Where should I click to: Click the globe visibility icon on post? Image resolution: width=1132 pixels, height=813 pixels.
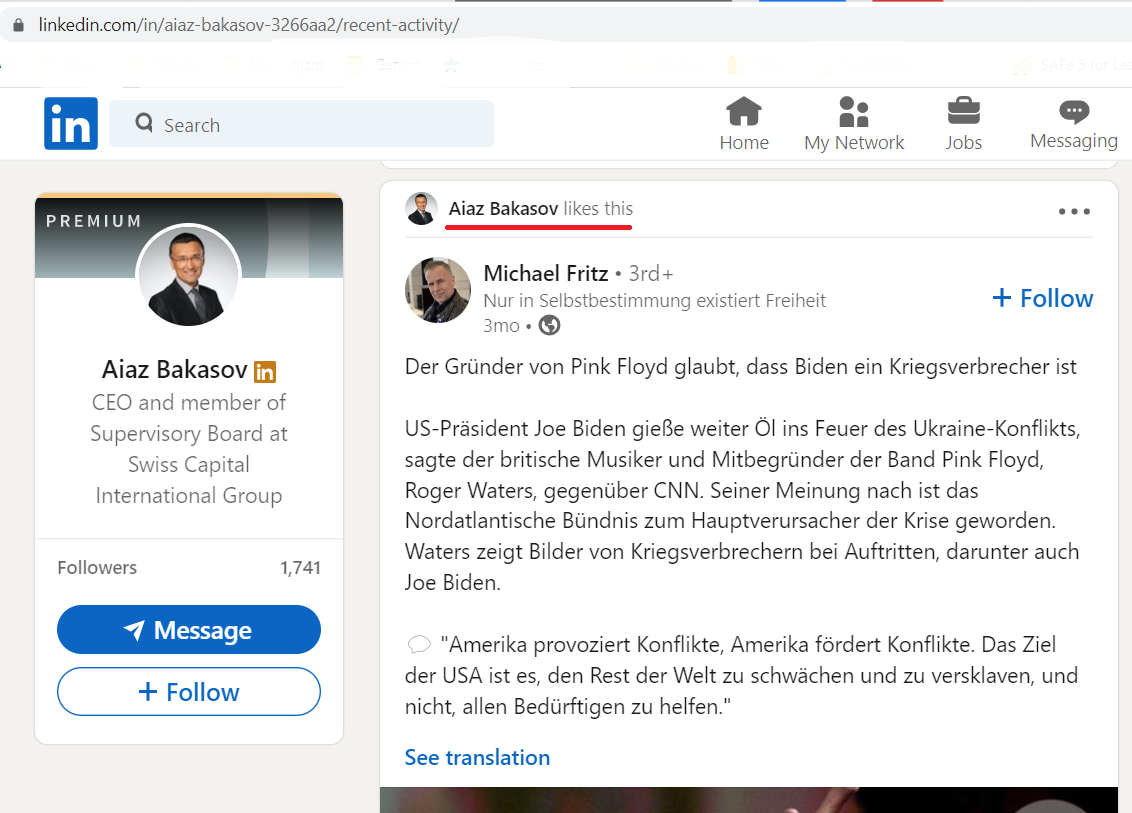point(549,326)
